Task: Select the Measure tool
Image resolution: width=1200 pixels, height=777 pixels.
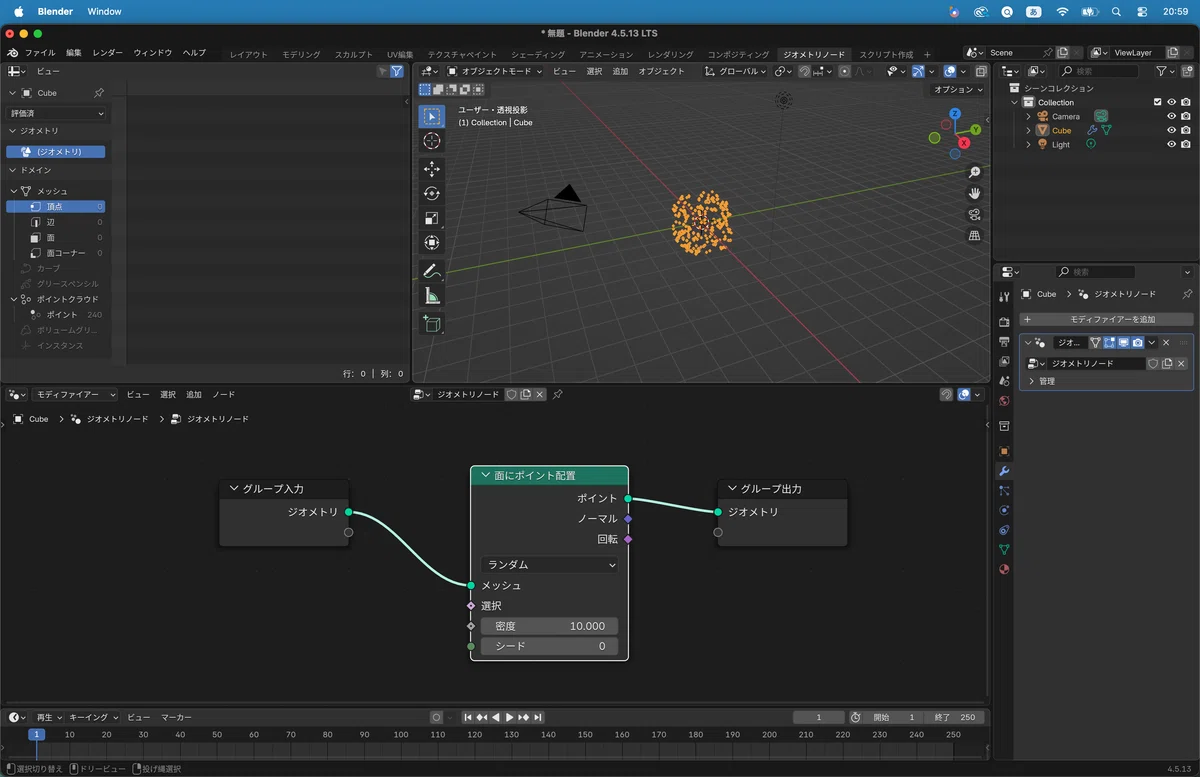Action: (x=432, y=296)
